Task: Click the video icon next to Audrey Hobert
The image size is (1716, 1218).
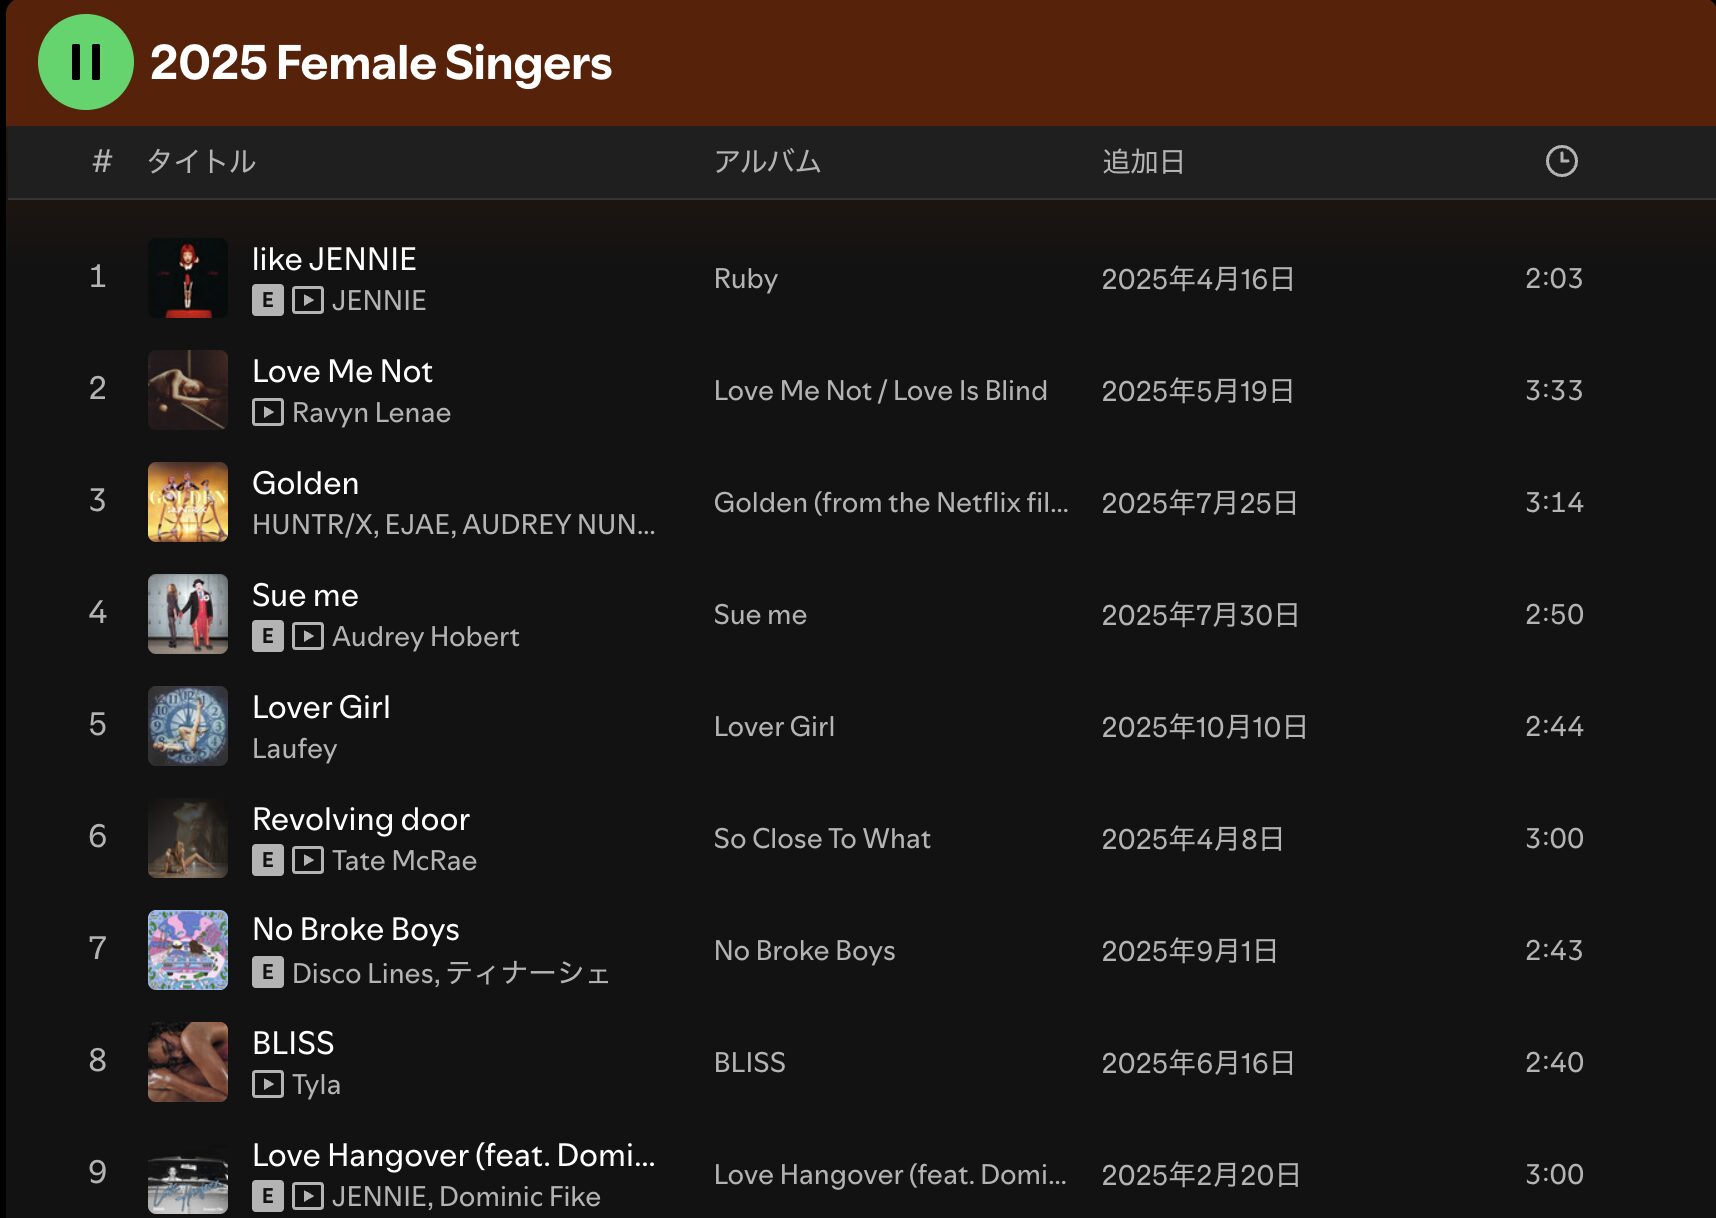Action: click(308, 636)
